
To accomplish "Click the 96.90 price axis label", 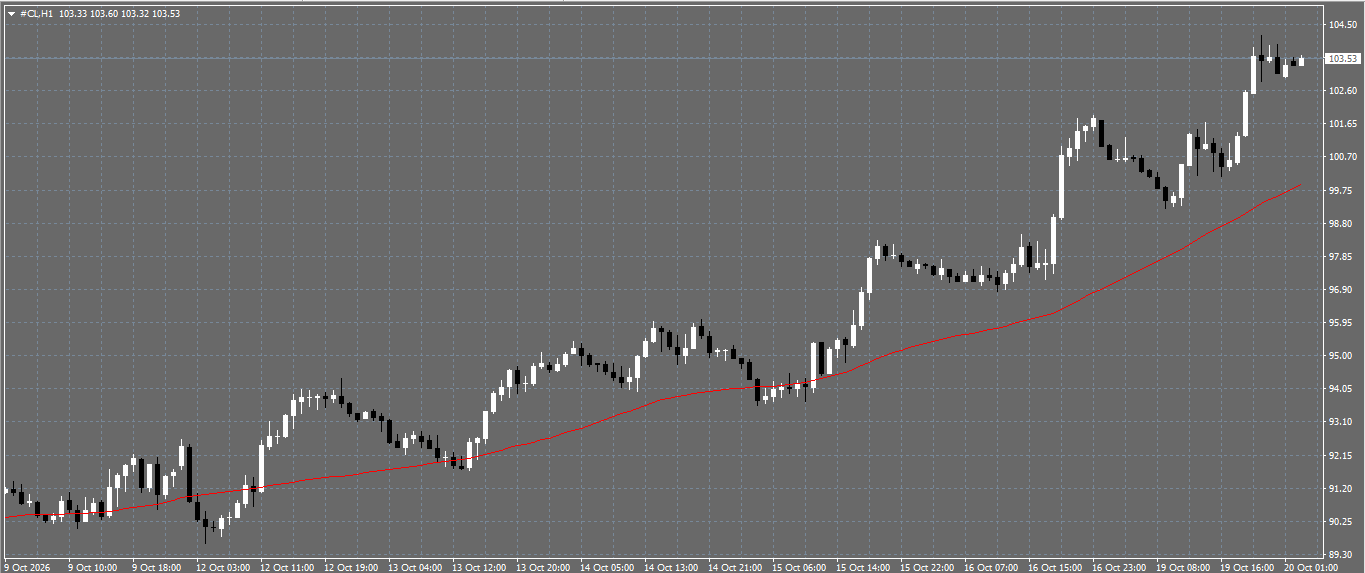I will point(1342,290).
